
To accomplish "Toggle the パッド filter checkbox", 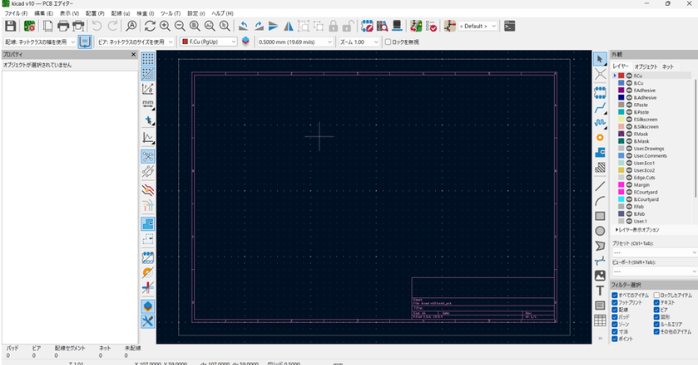I will click(x=615, y=317).
